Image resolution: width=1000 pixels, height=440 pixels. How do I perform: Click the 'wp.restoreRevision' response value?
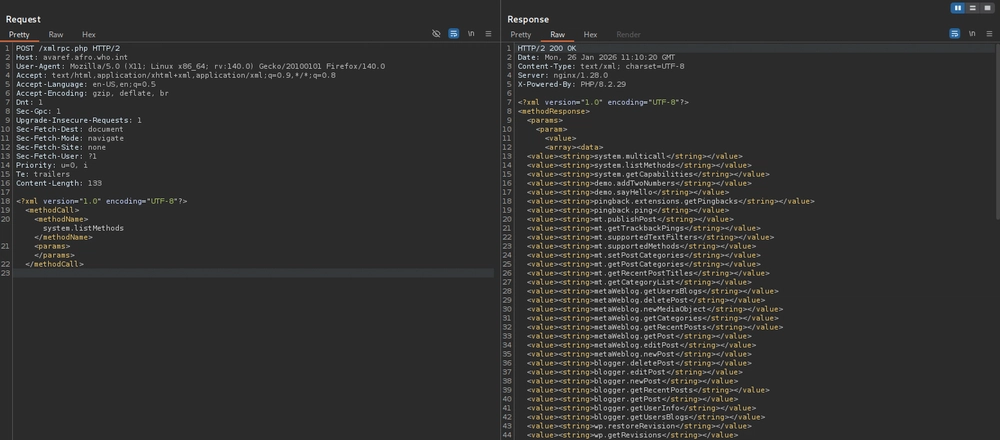(634, 425)
